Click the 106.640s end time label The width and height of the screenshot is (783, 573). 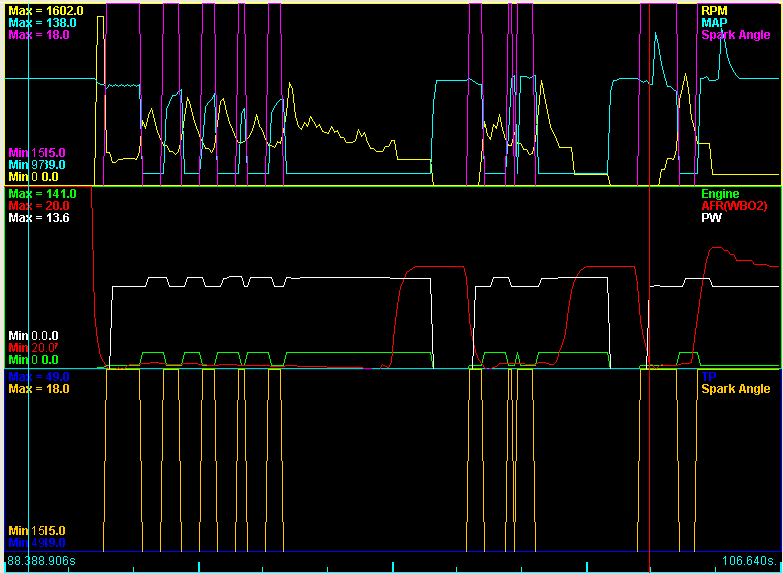point(748,561)
